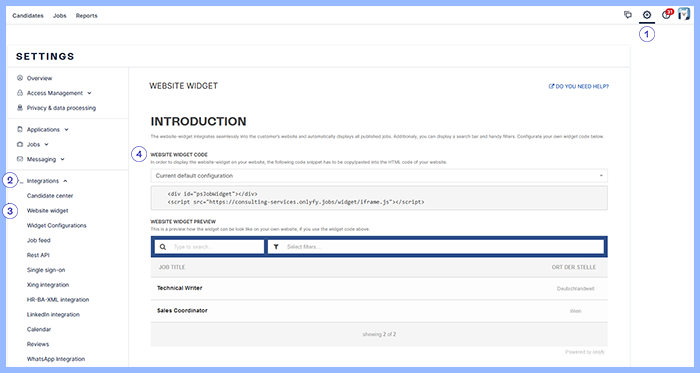
Task: Open LinkedIn integration settings
Action: click(x=53, y=315)
